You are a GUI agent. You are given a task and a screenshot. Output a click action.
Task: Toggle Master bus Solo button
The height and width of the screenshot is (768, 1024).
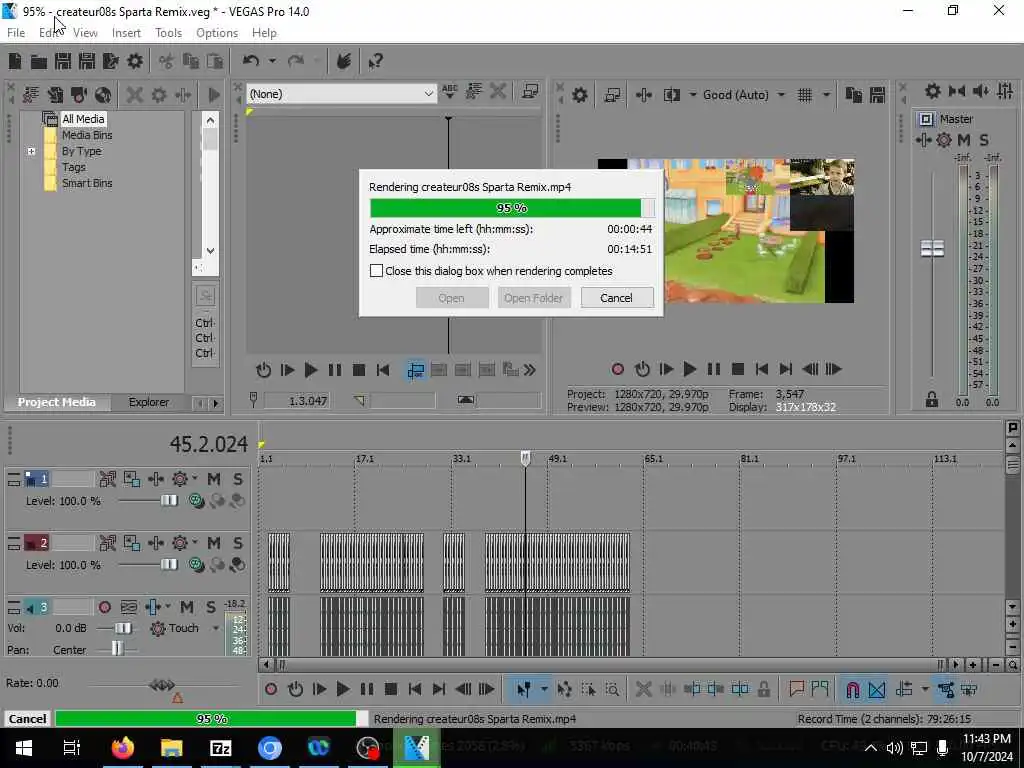click(x=984, y=140)
